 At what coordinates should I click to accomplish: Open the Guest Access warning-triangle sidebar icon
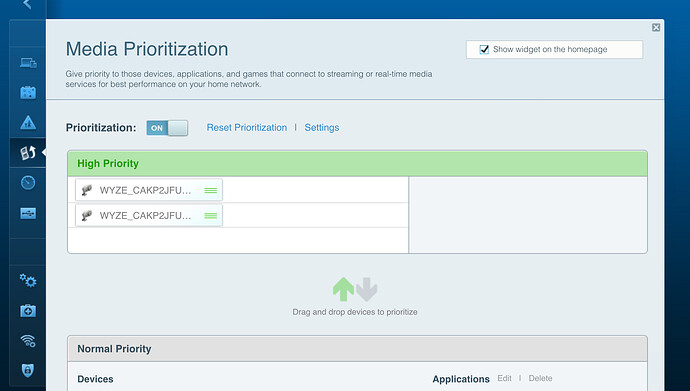(x=28, y=123)
